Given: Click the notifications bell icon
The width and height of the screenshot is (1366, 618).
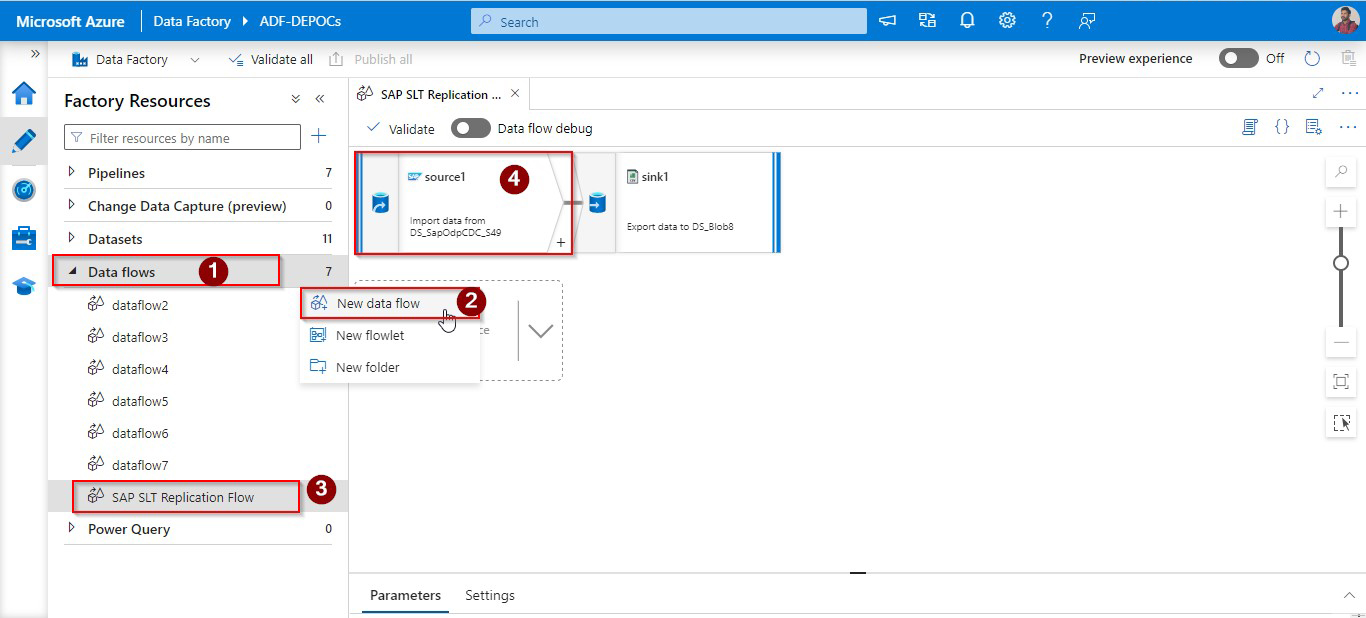Looking at the screenshot, I should tap(967, 21).
